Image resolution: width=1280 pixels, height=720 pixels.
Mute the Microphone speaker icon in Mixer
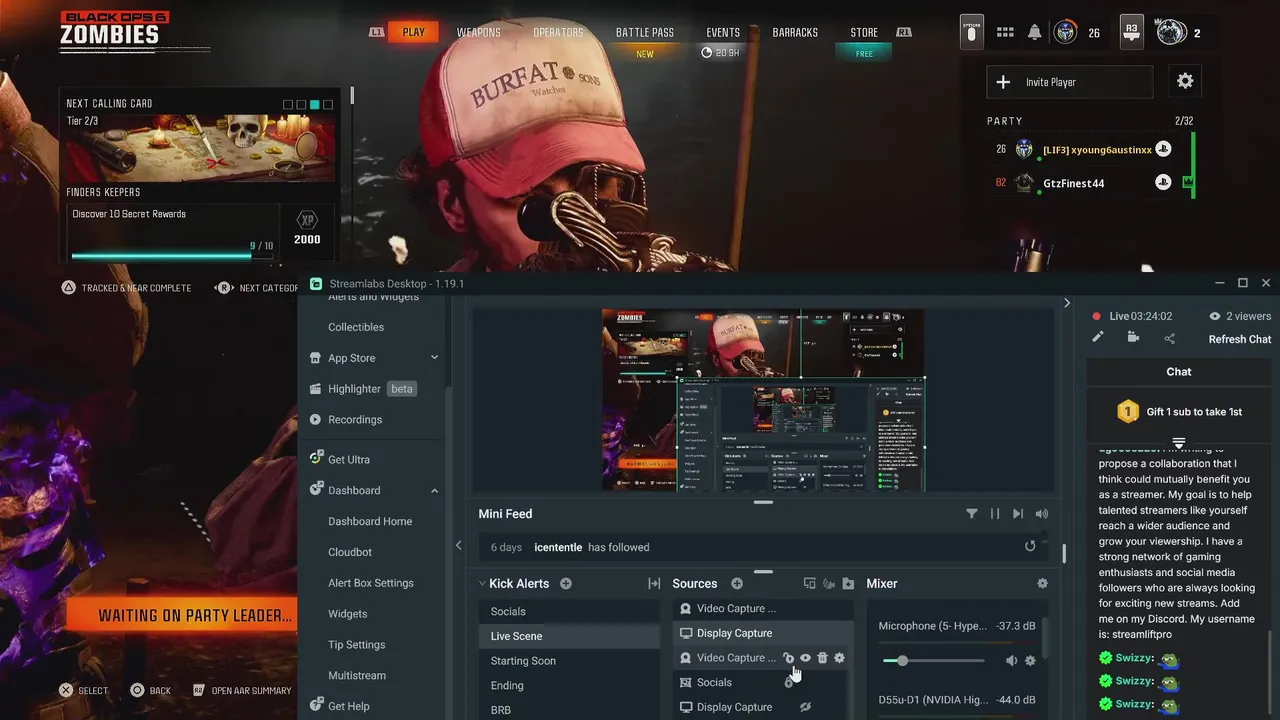coord(1011,661)
